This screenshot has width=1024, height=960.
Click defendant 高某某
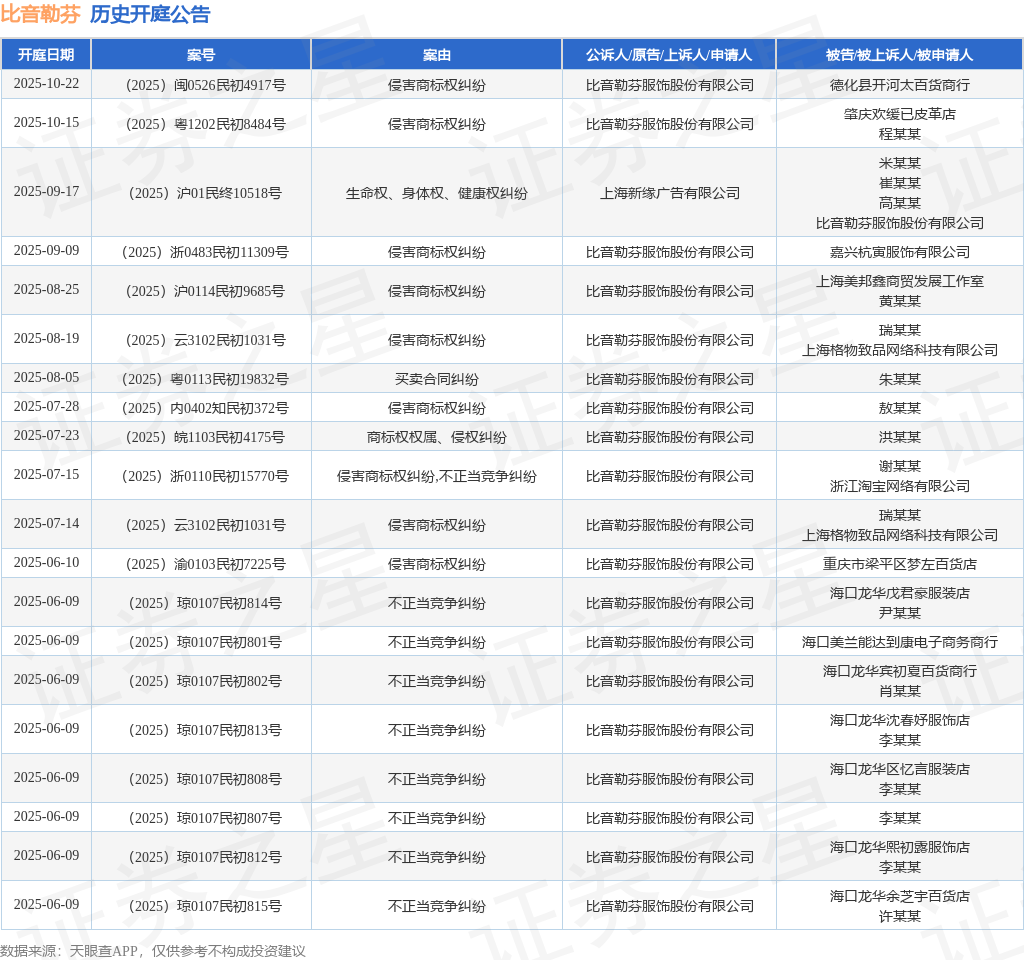(x=899, y=203)
